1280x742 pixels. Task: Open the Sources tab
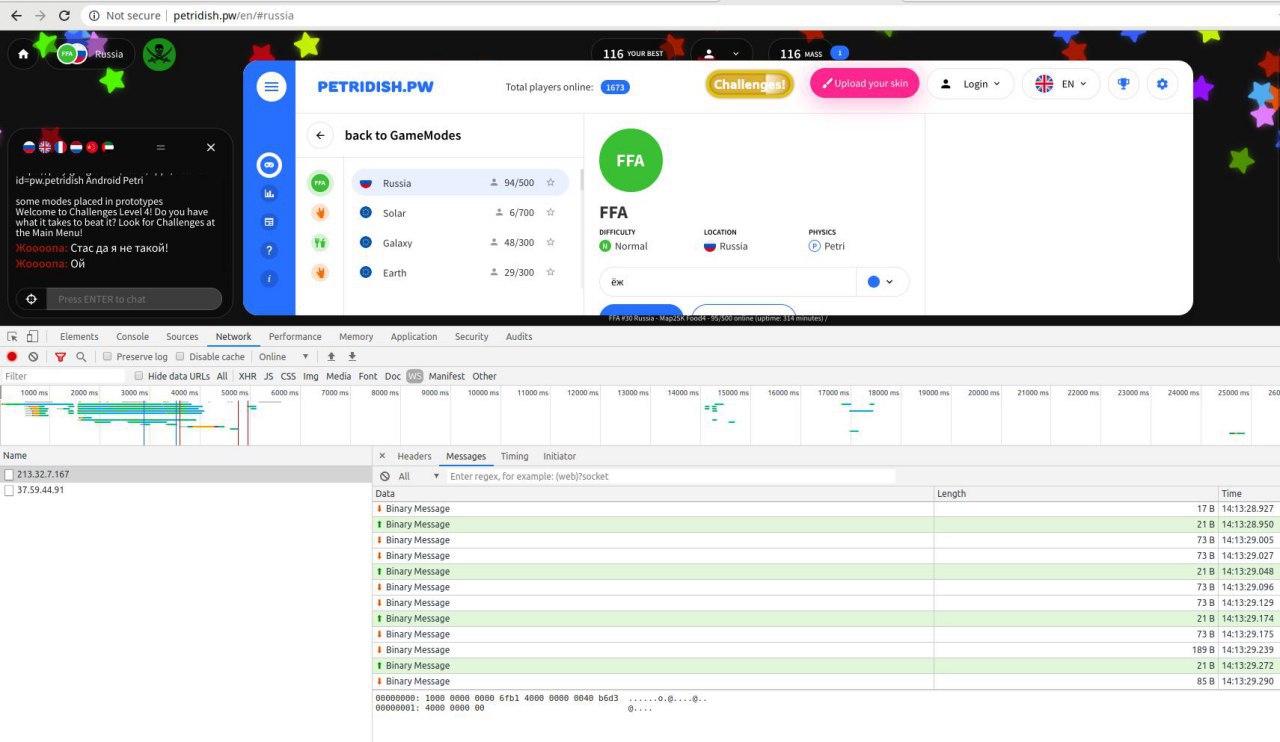[182, 337]
